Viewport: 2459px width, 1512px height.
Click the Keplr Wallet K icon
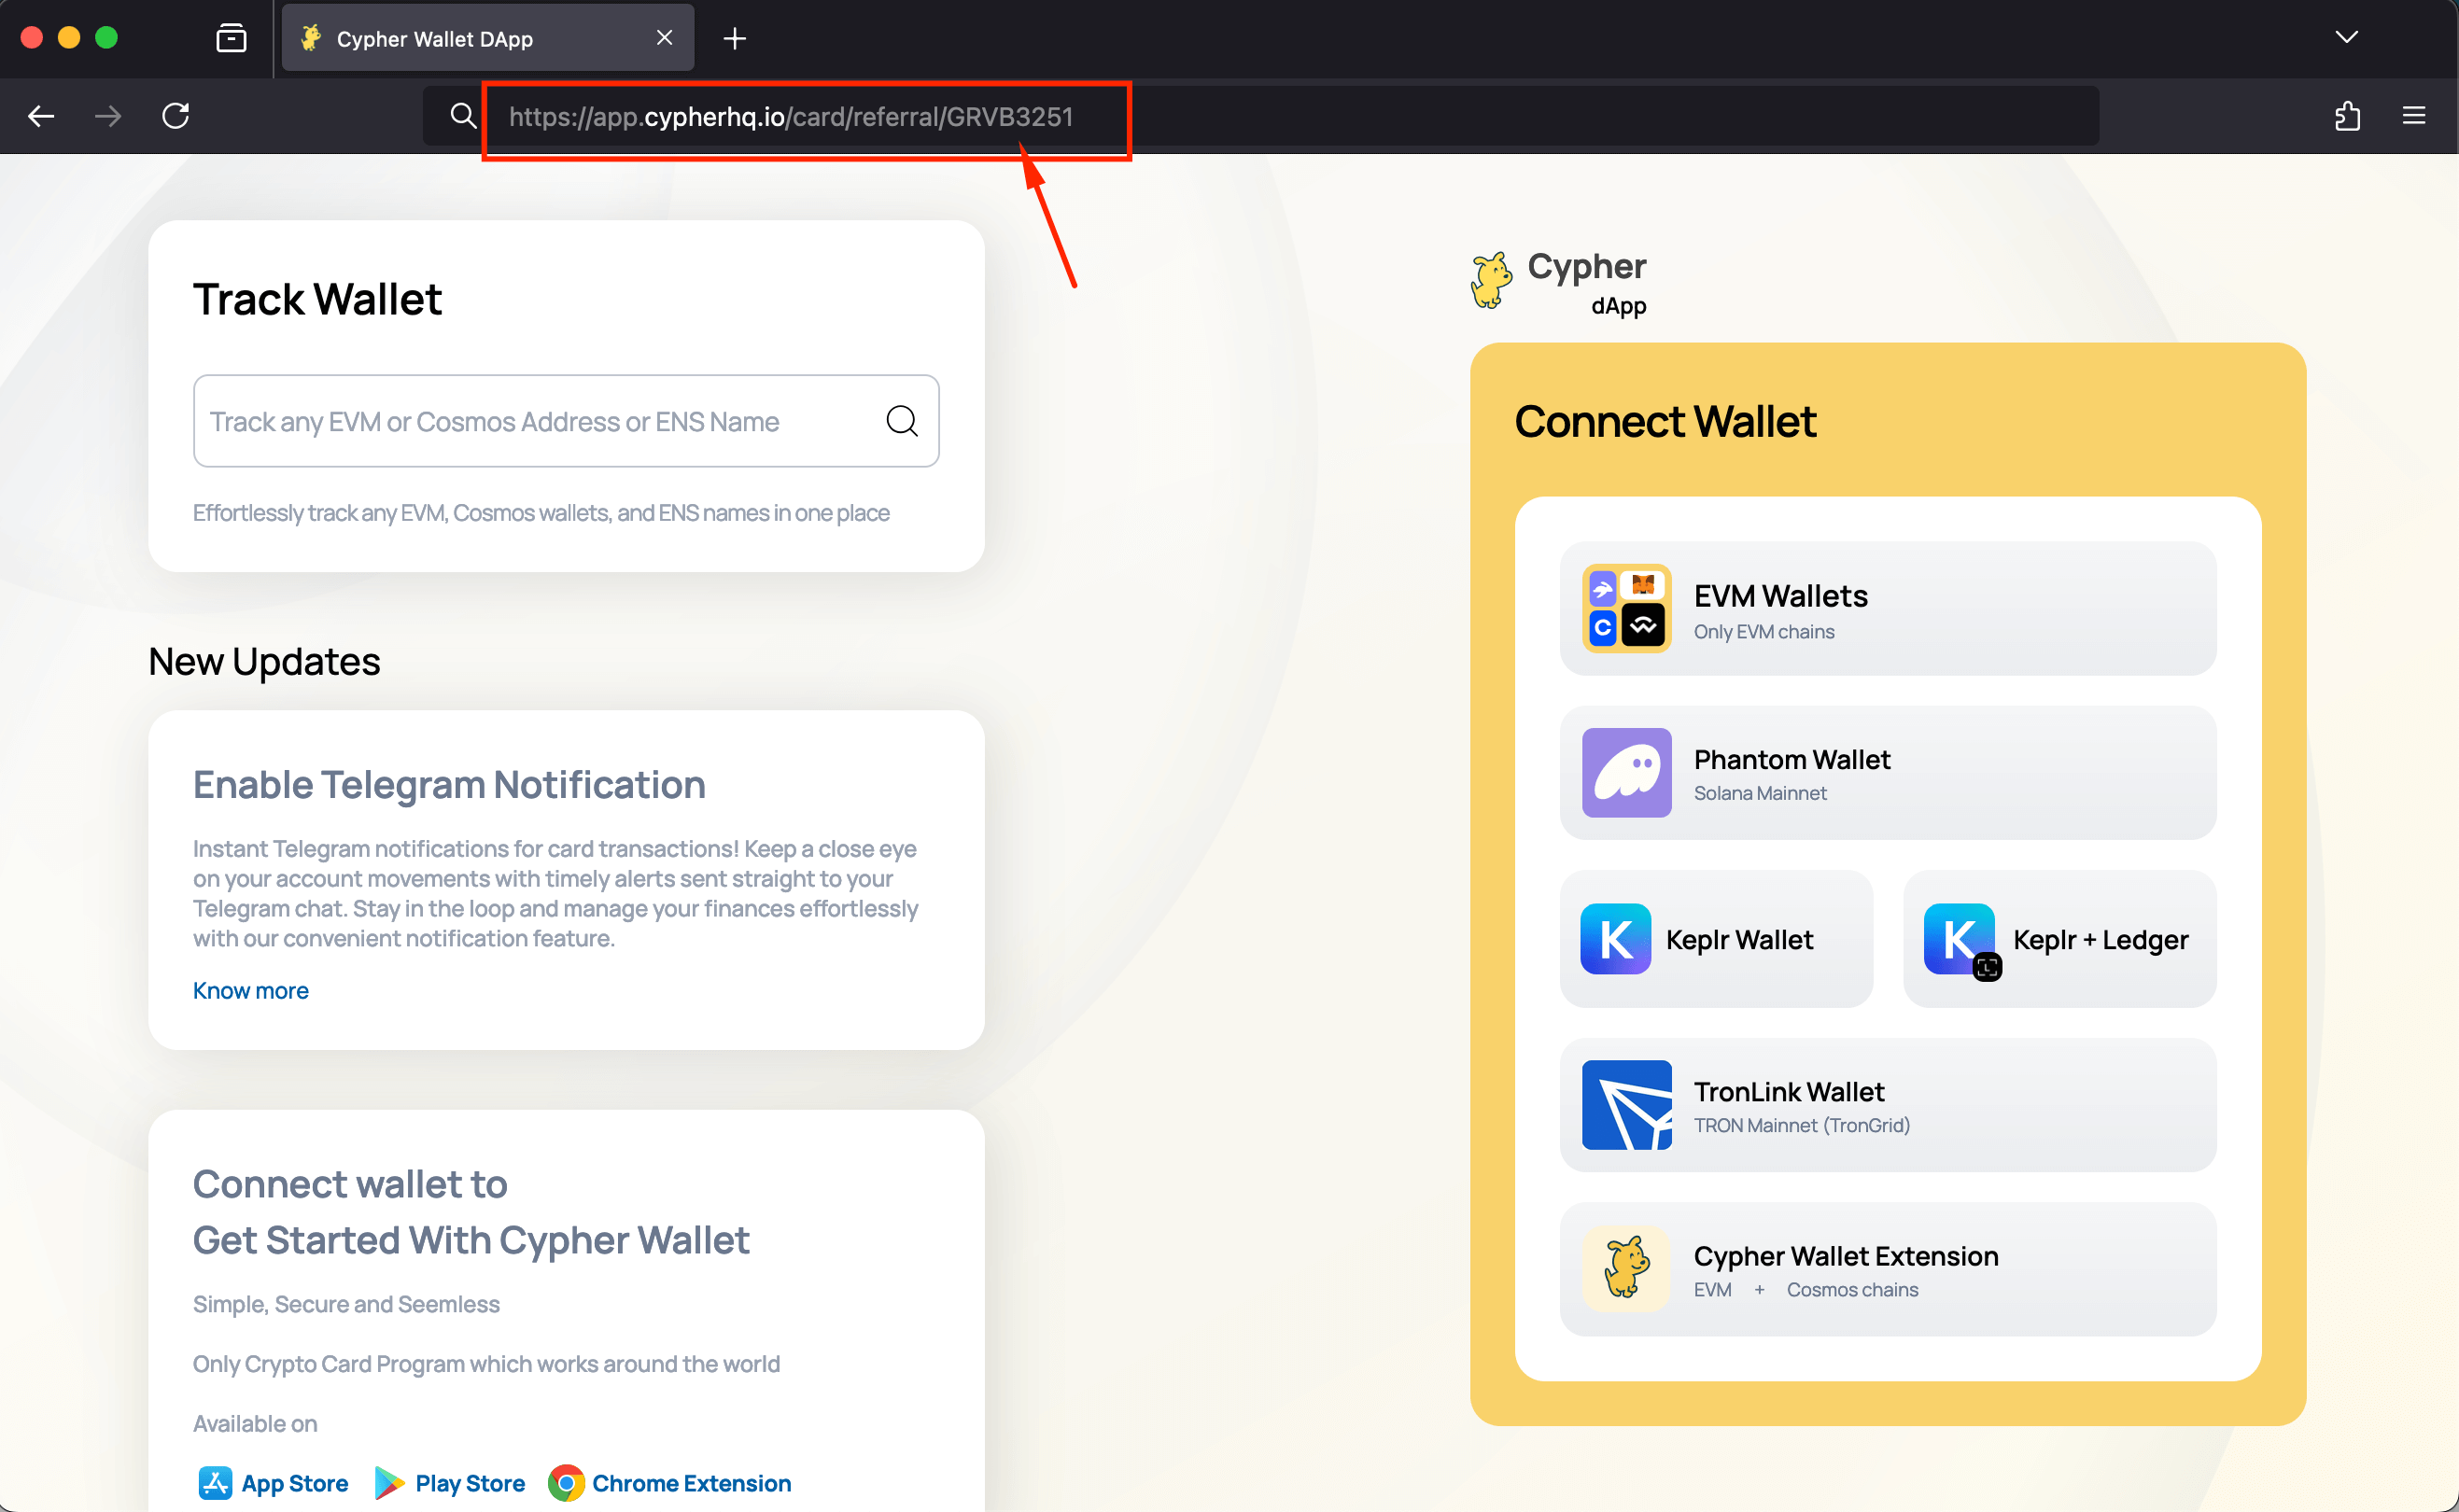[1616, 939]
